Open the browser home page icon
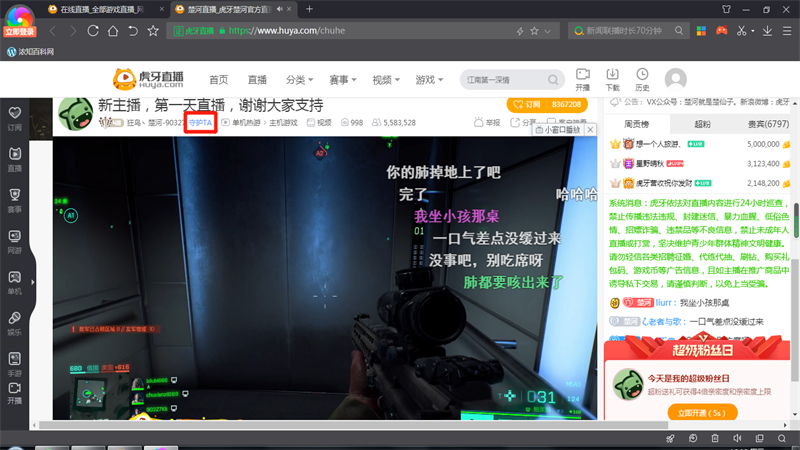800x450 pixels. coord(113,31)
